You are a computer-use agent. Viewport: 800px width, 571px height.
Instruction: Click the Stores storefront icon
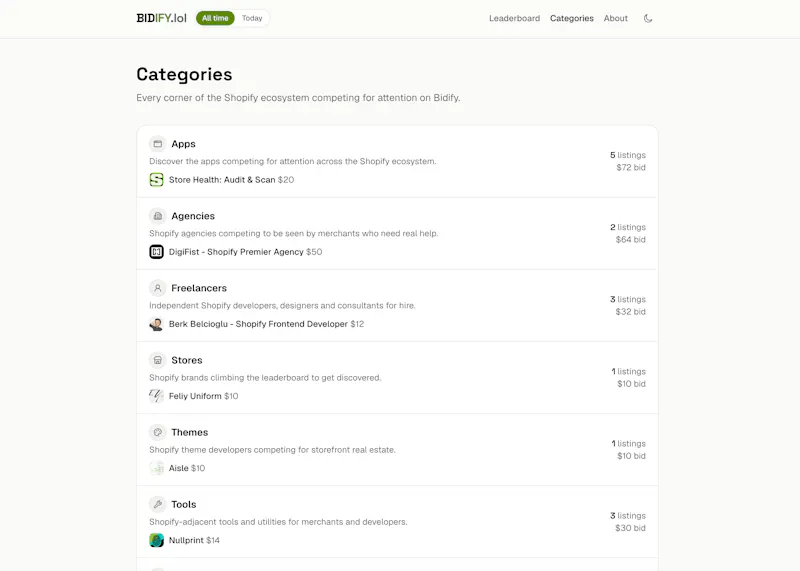point(158,360)
